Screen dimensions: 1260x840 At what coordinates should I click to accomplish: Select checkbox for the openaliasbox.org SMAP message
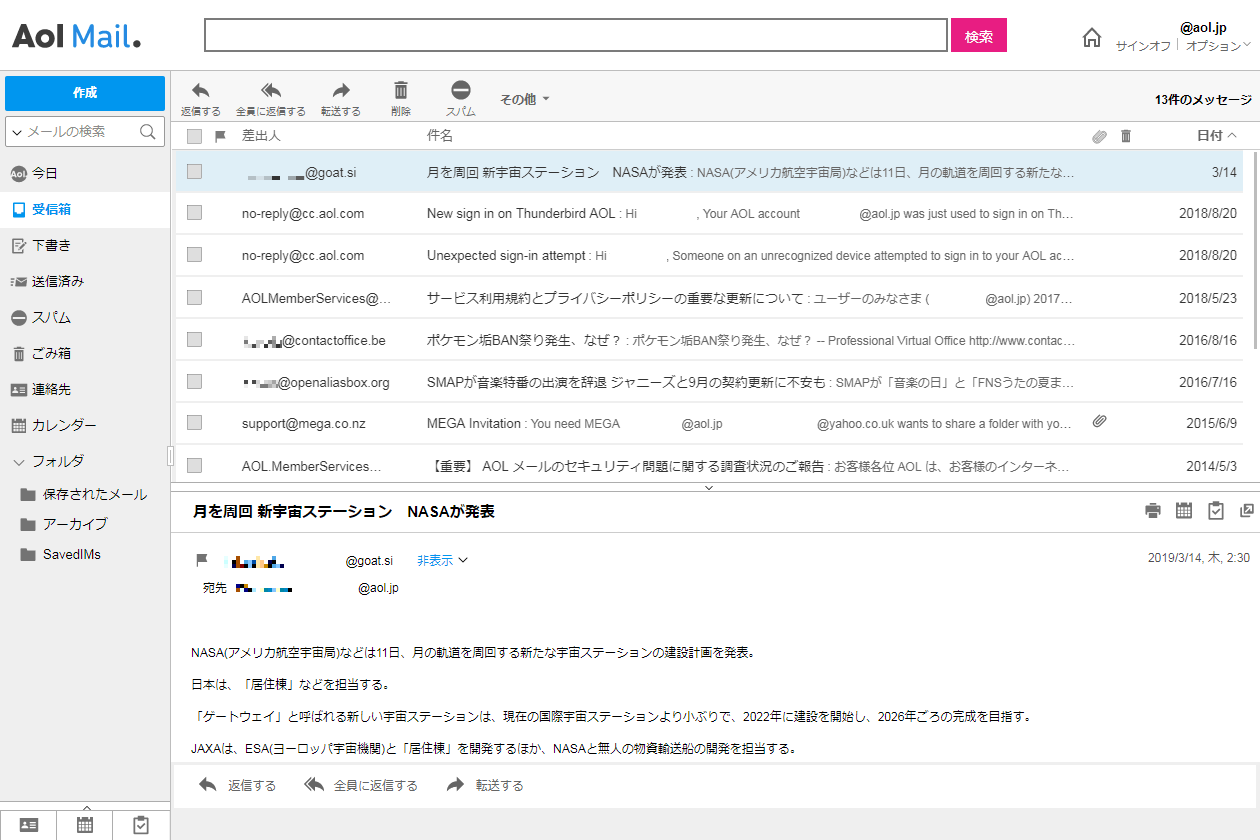194,381
